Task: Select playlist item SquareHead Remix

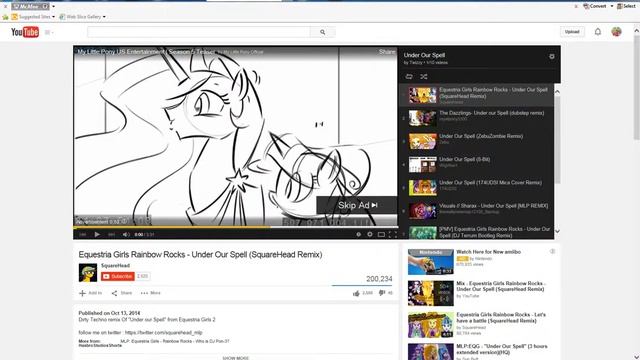Action: [476, 95]
